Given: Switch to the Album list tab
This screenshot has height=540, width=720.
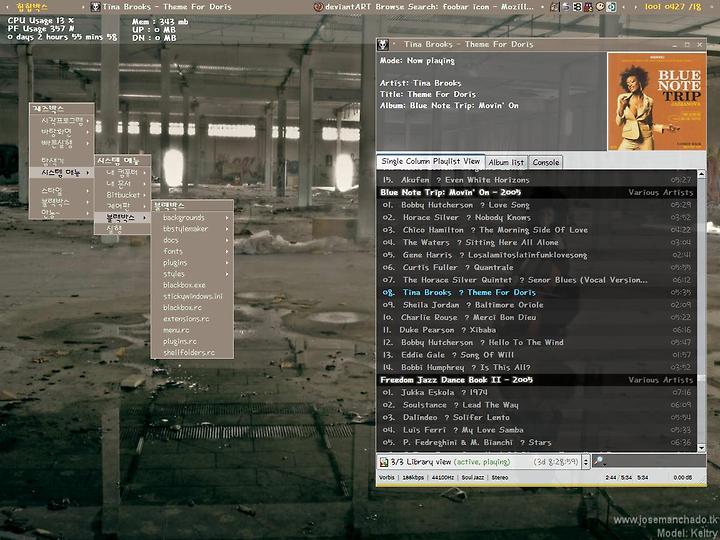Looking at the screenshot, I should point(506,162).
